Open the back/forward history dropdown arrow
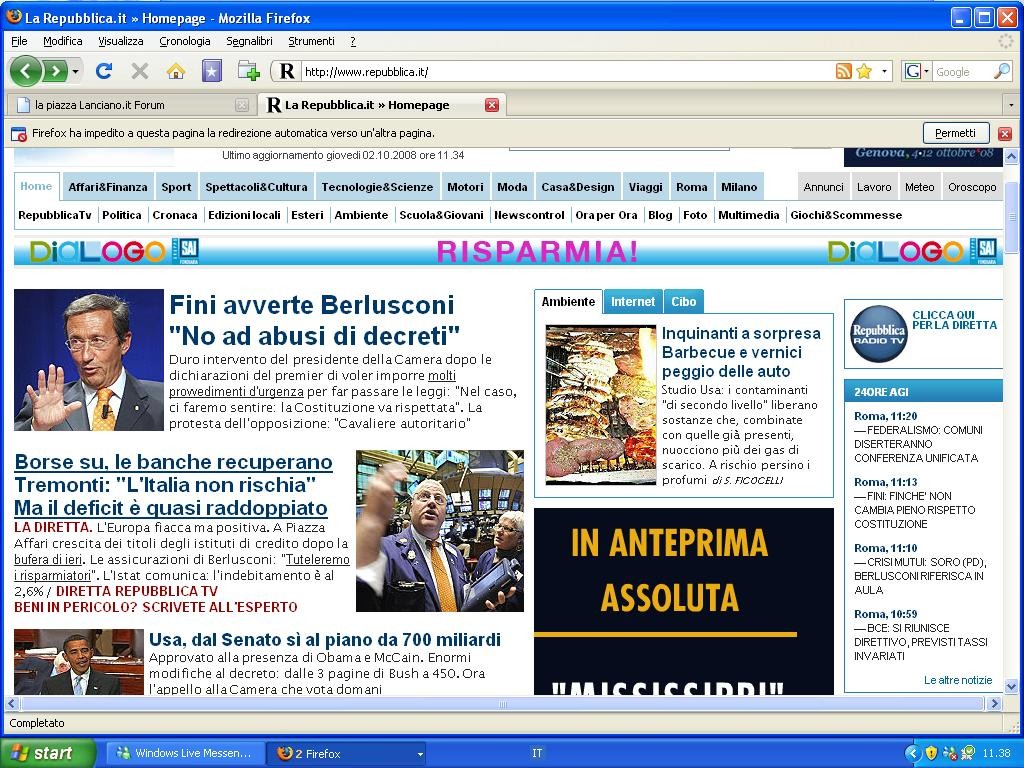This screenshot has width=1024, height=768. 76,71
